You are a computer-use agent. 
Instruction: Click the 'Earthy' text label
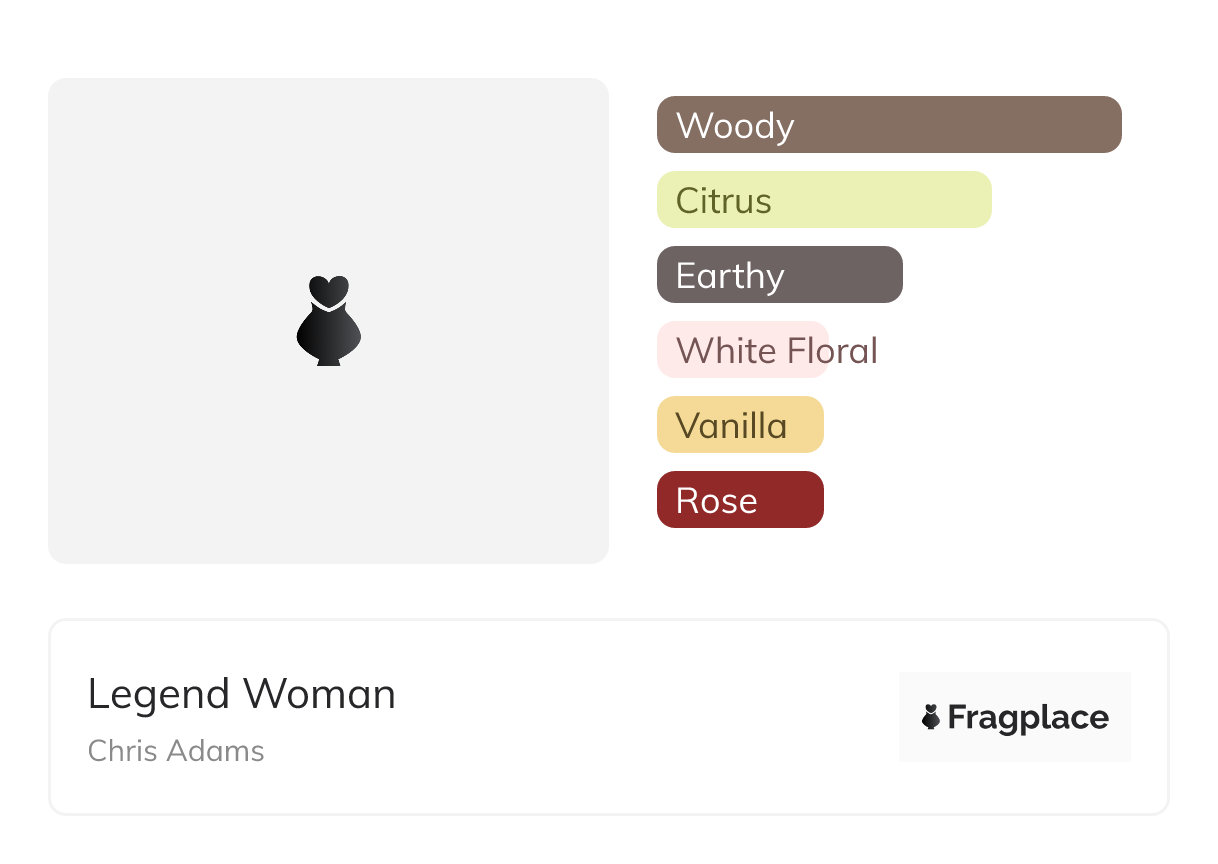pos(730,276)
